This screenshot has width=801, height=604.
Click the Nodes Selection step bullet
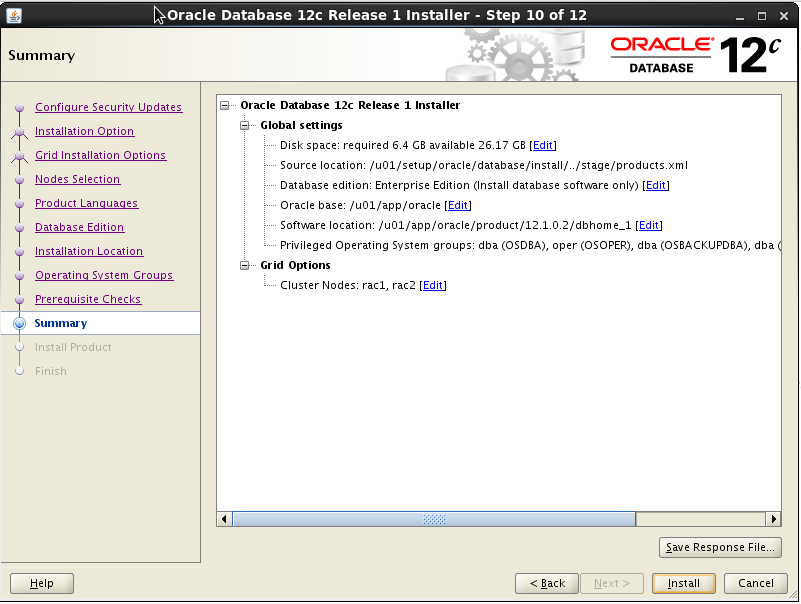(x=19, y=180)
